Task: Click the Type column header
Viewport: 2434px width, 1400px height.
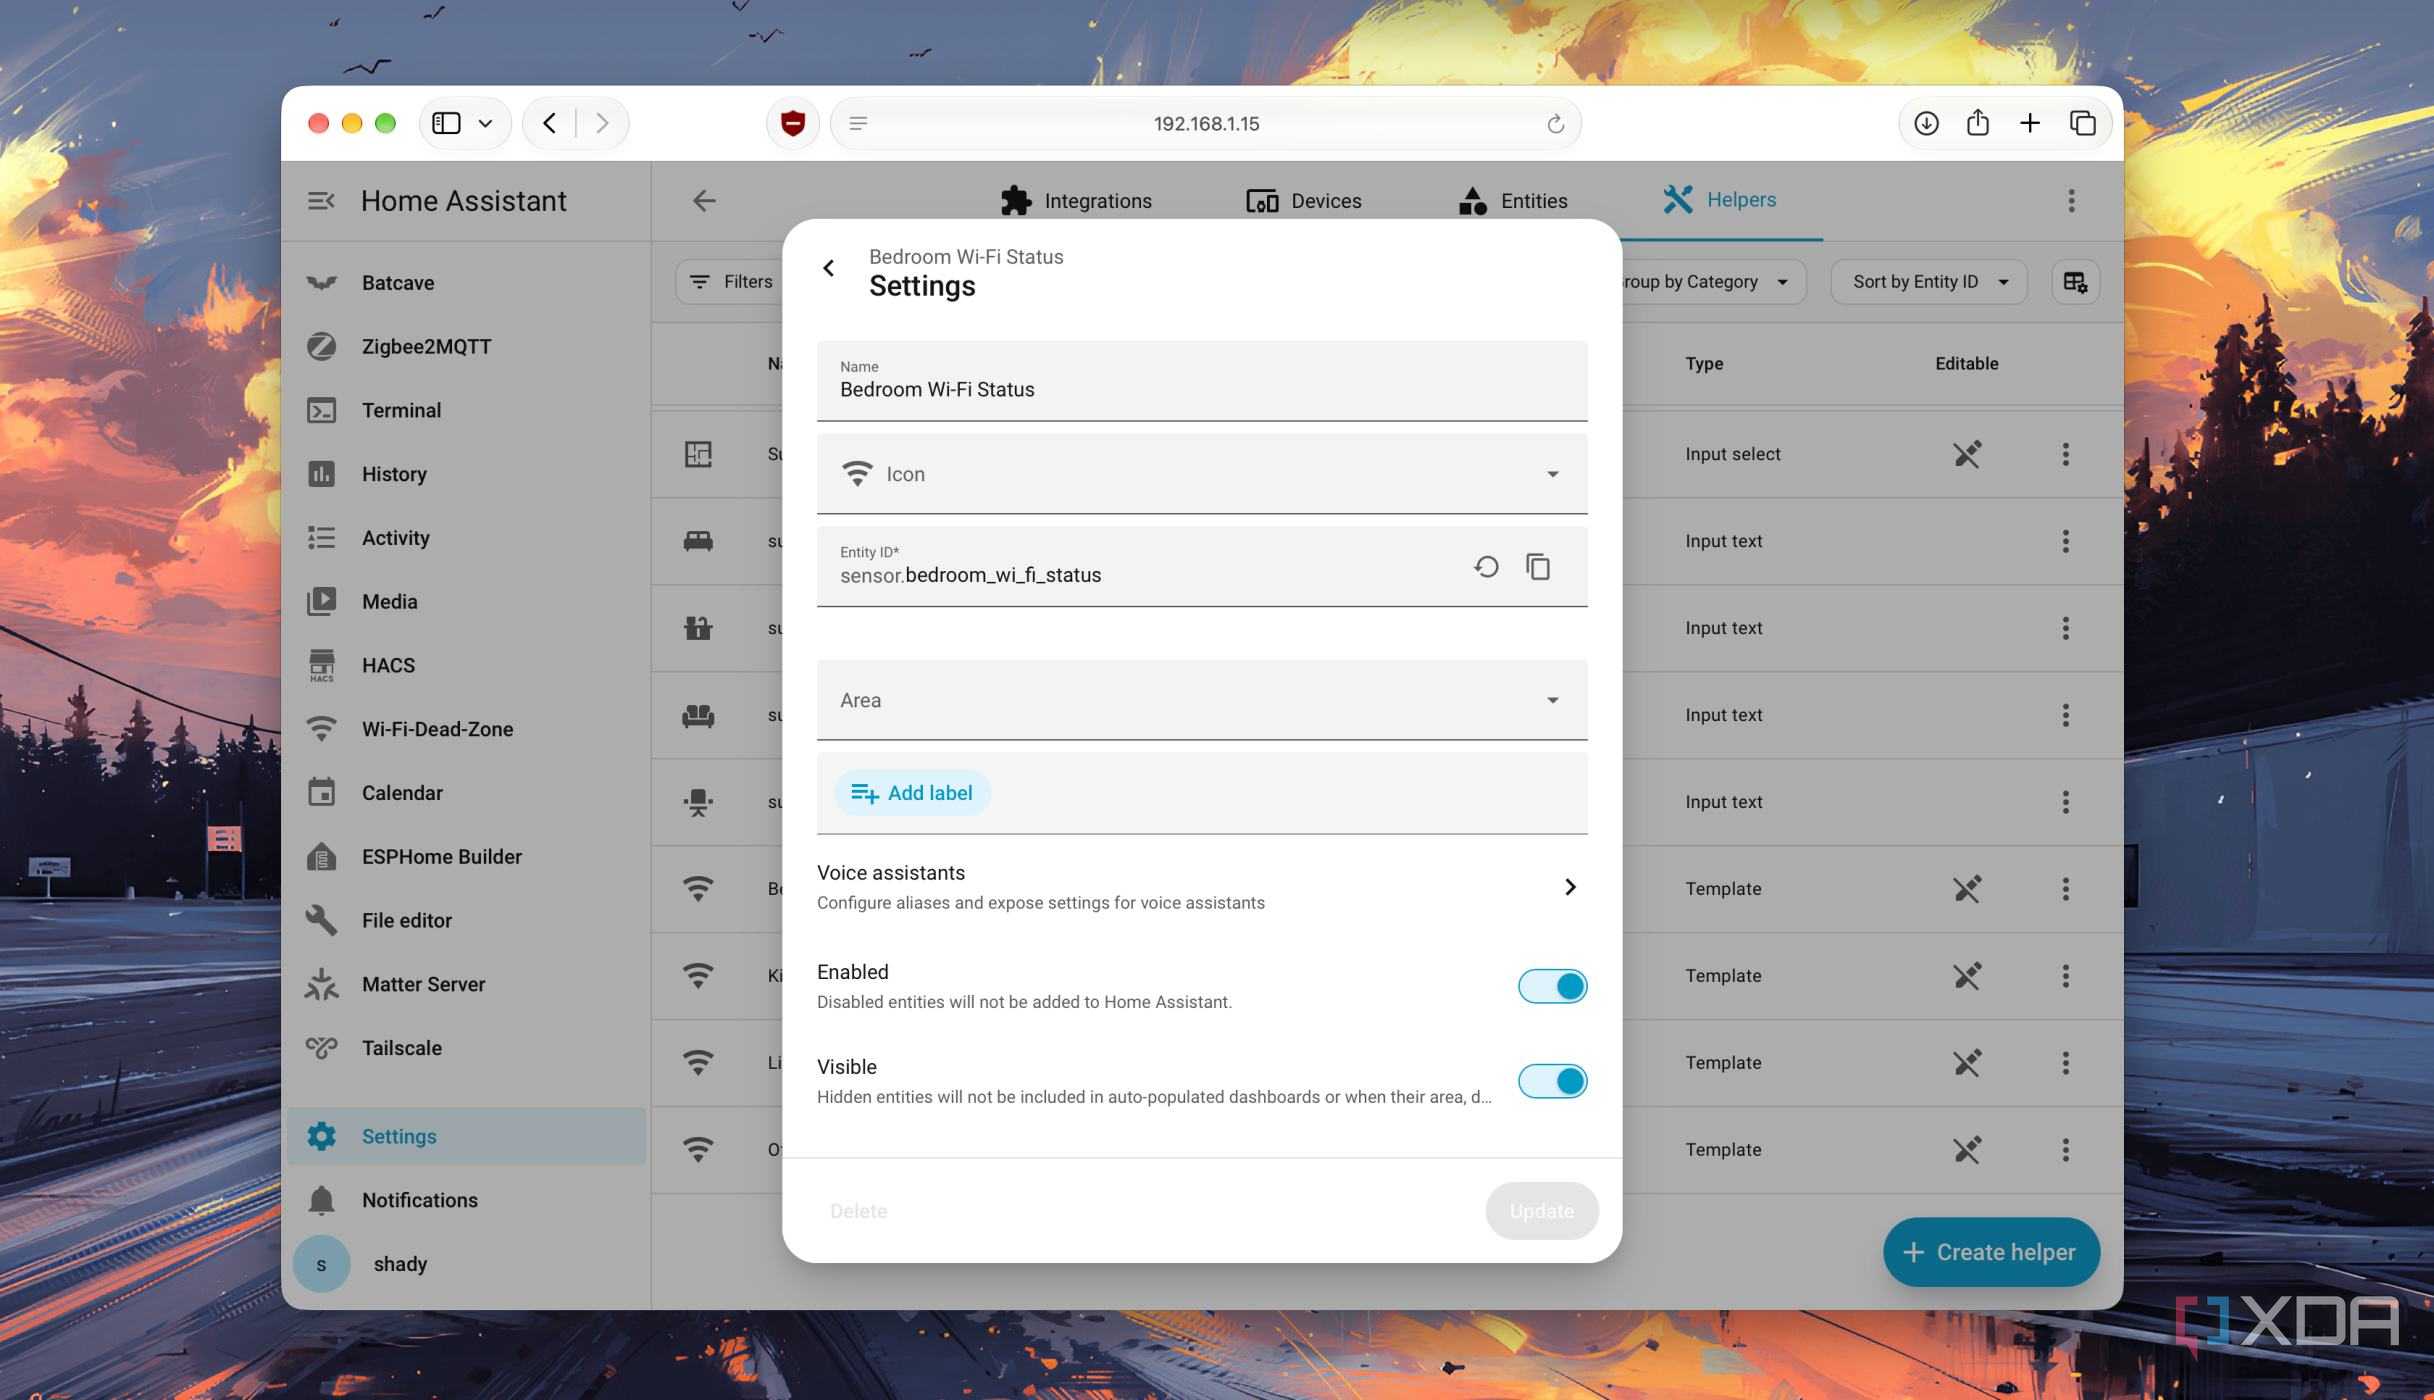Action: pos(1704,364)
